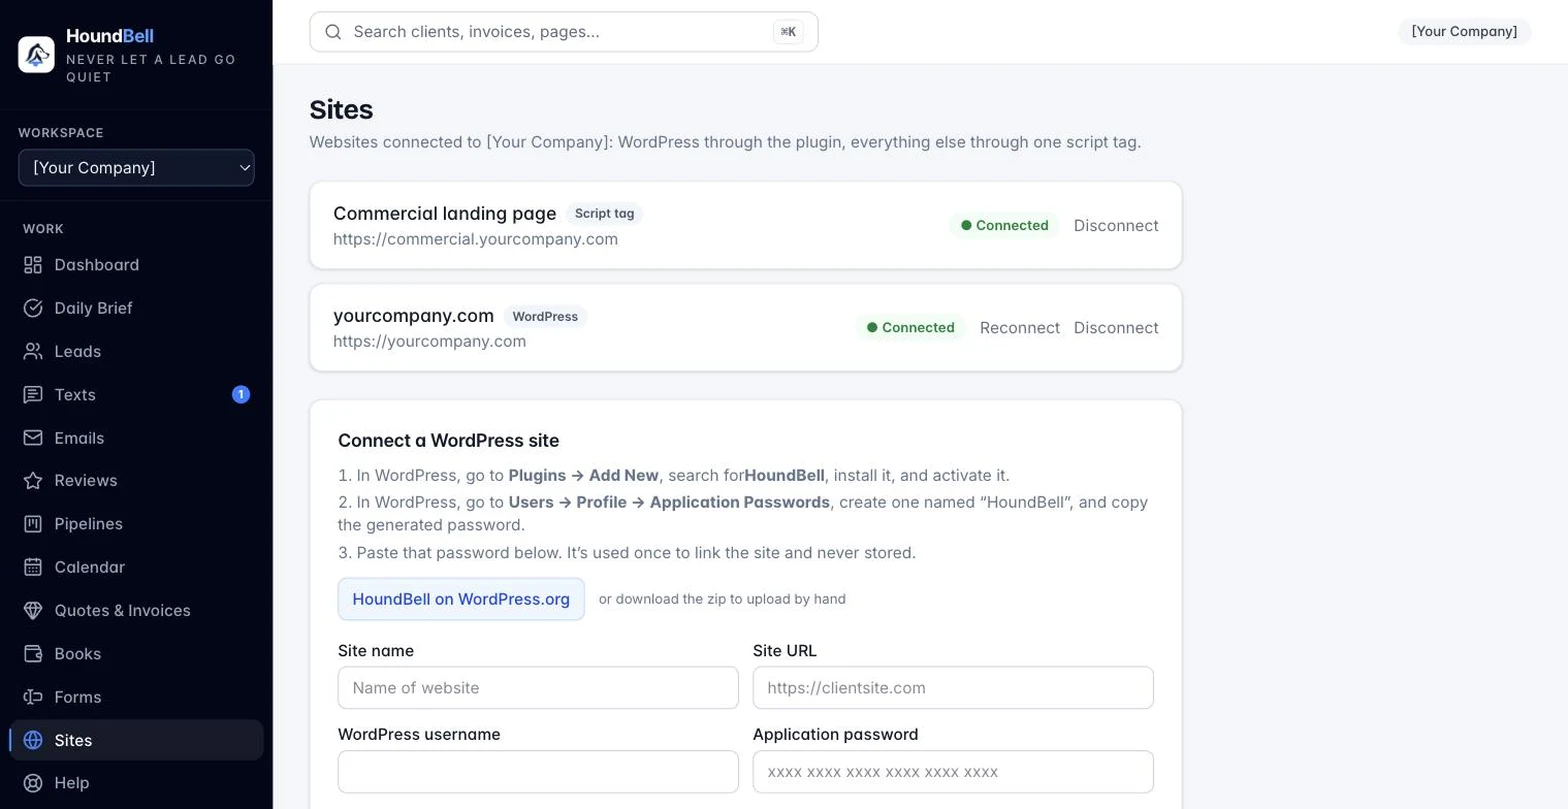The image size is (1568, 809).
Task: Click the WordPress tag on yourcompany.com
Action: [545, 317]
